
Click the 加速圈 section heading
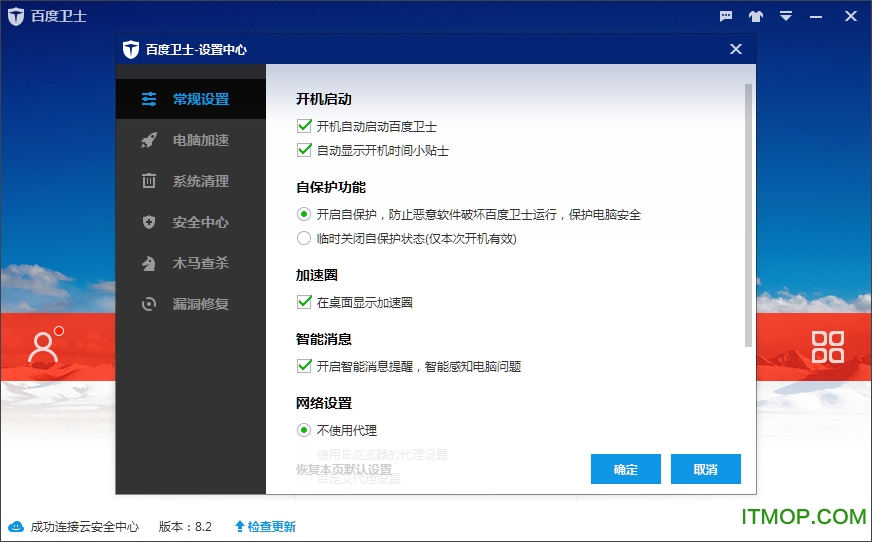coord(316,275)
